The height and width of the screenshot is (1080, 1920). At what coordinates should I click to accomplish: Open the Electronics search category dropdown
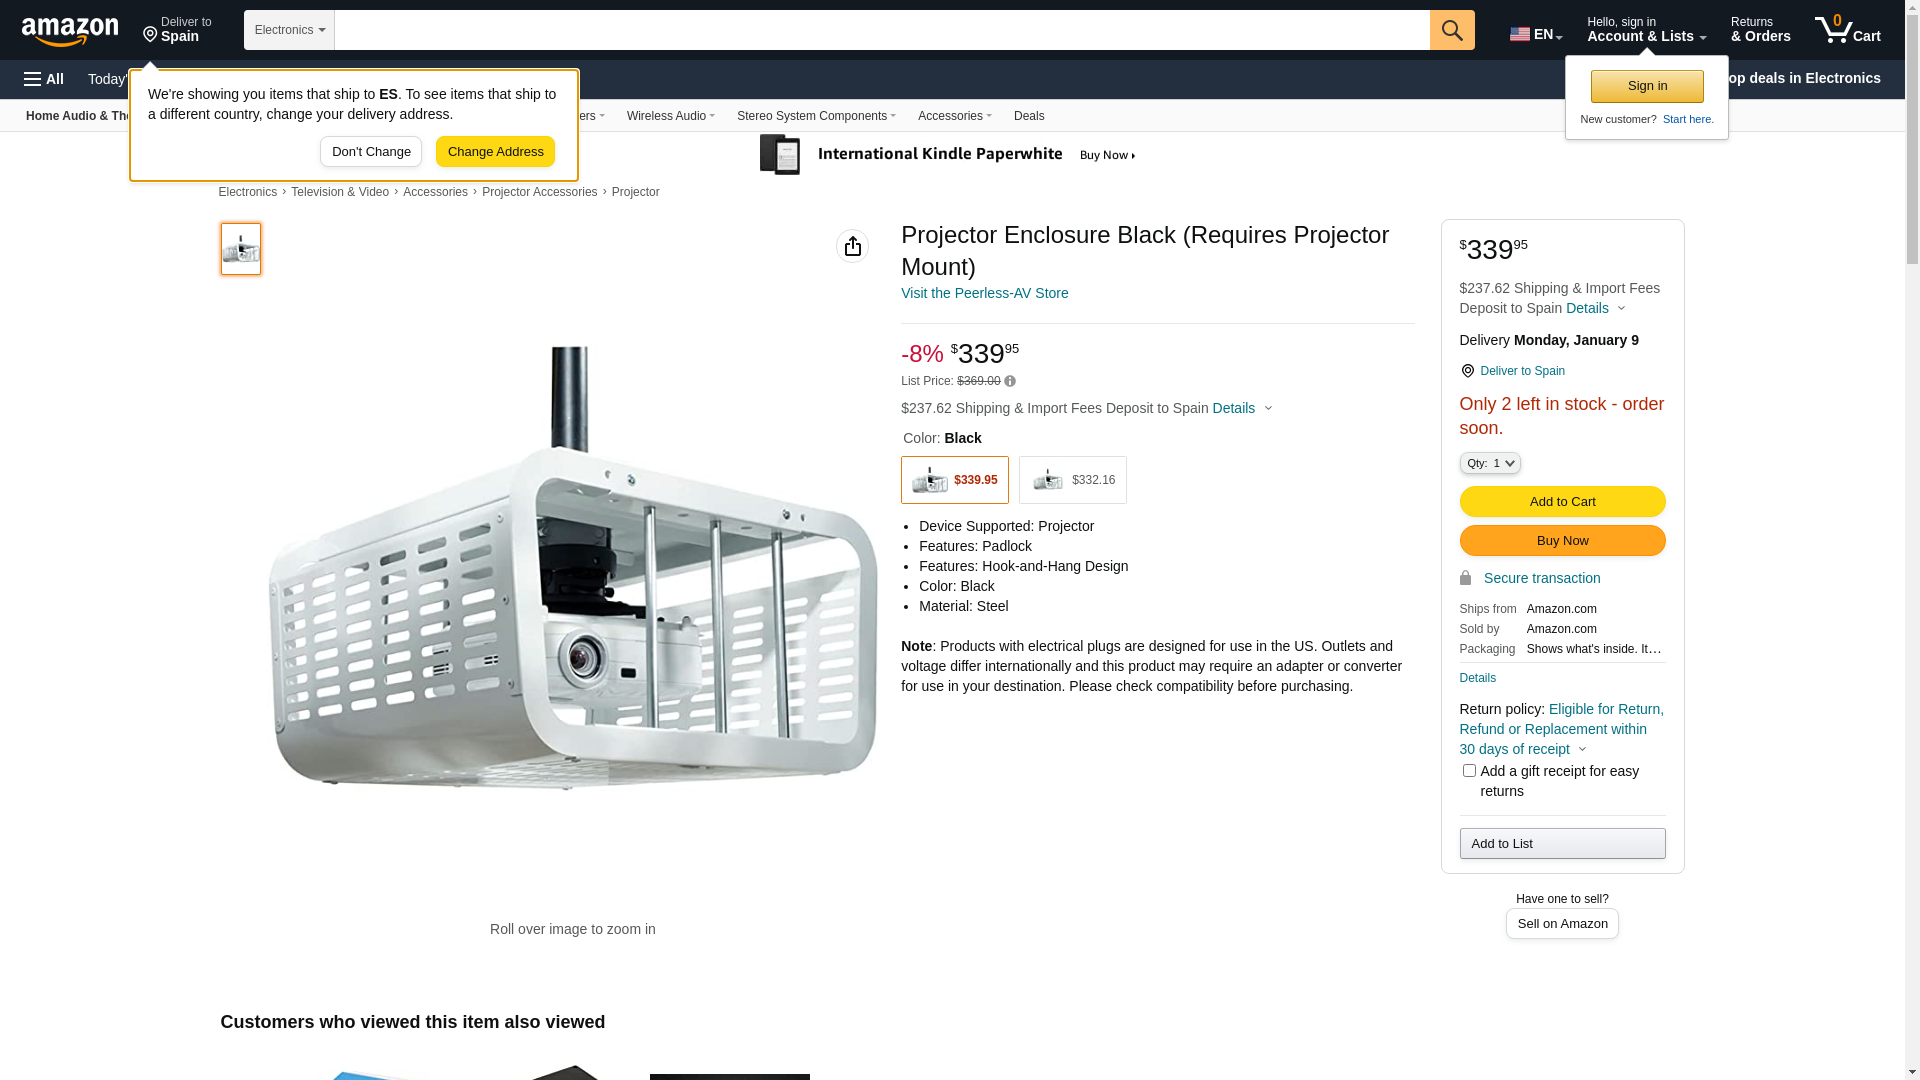point(289,30)
